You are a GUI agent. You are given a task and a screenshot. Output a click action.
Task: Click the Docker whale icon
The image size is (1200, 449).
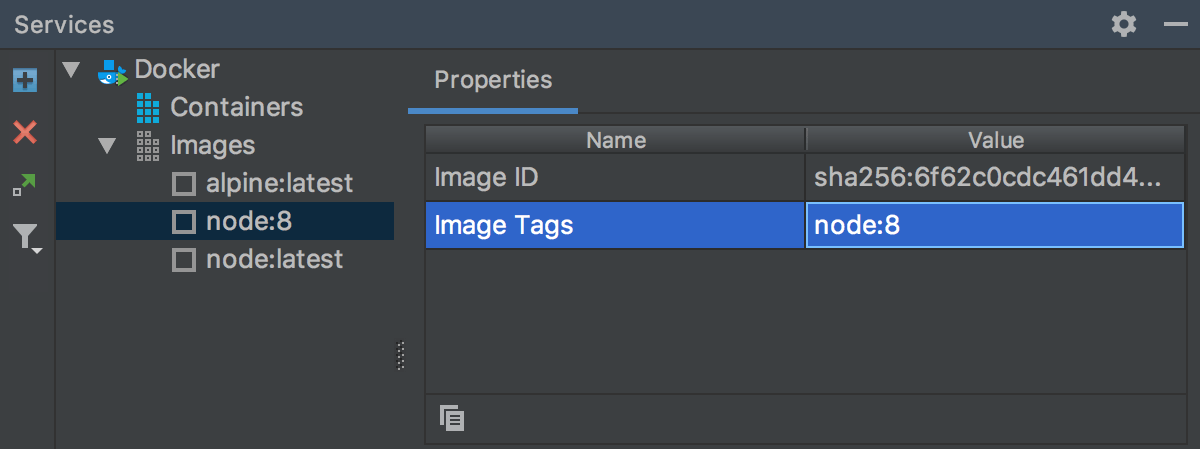[112, 70]
